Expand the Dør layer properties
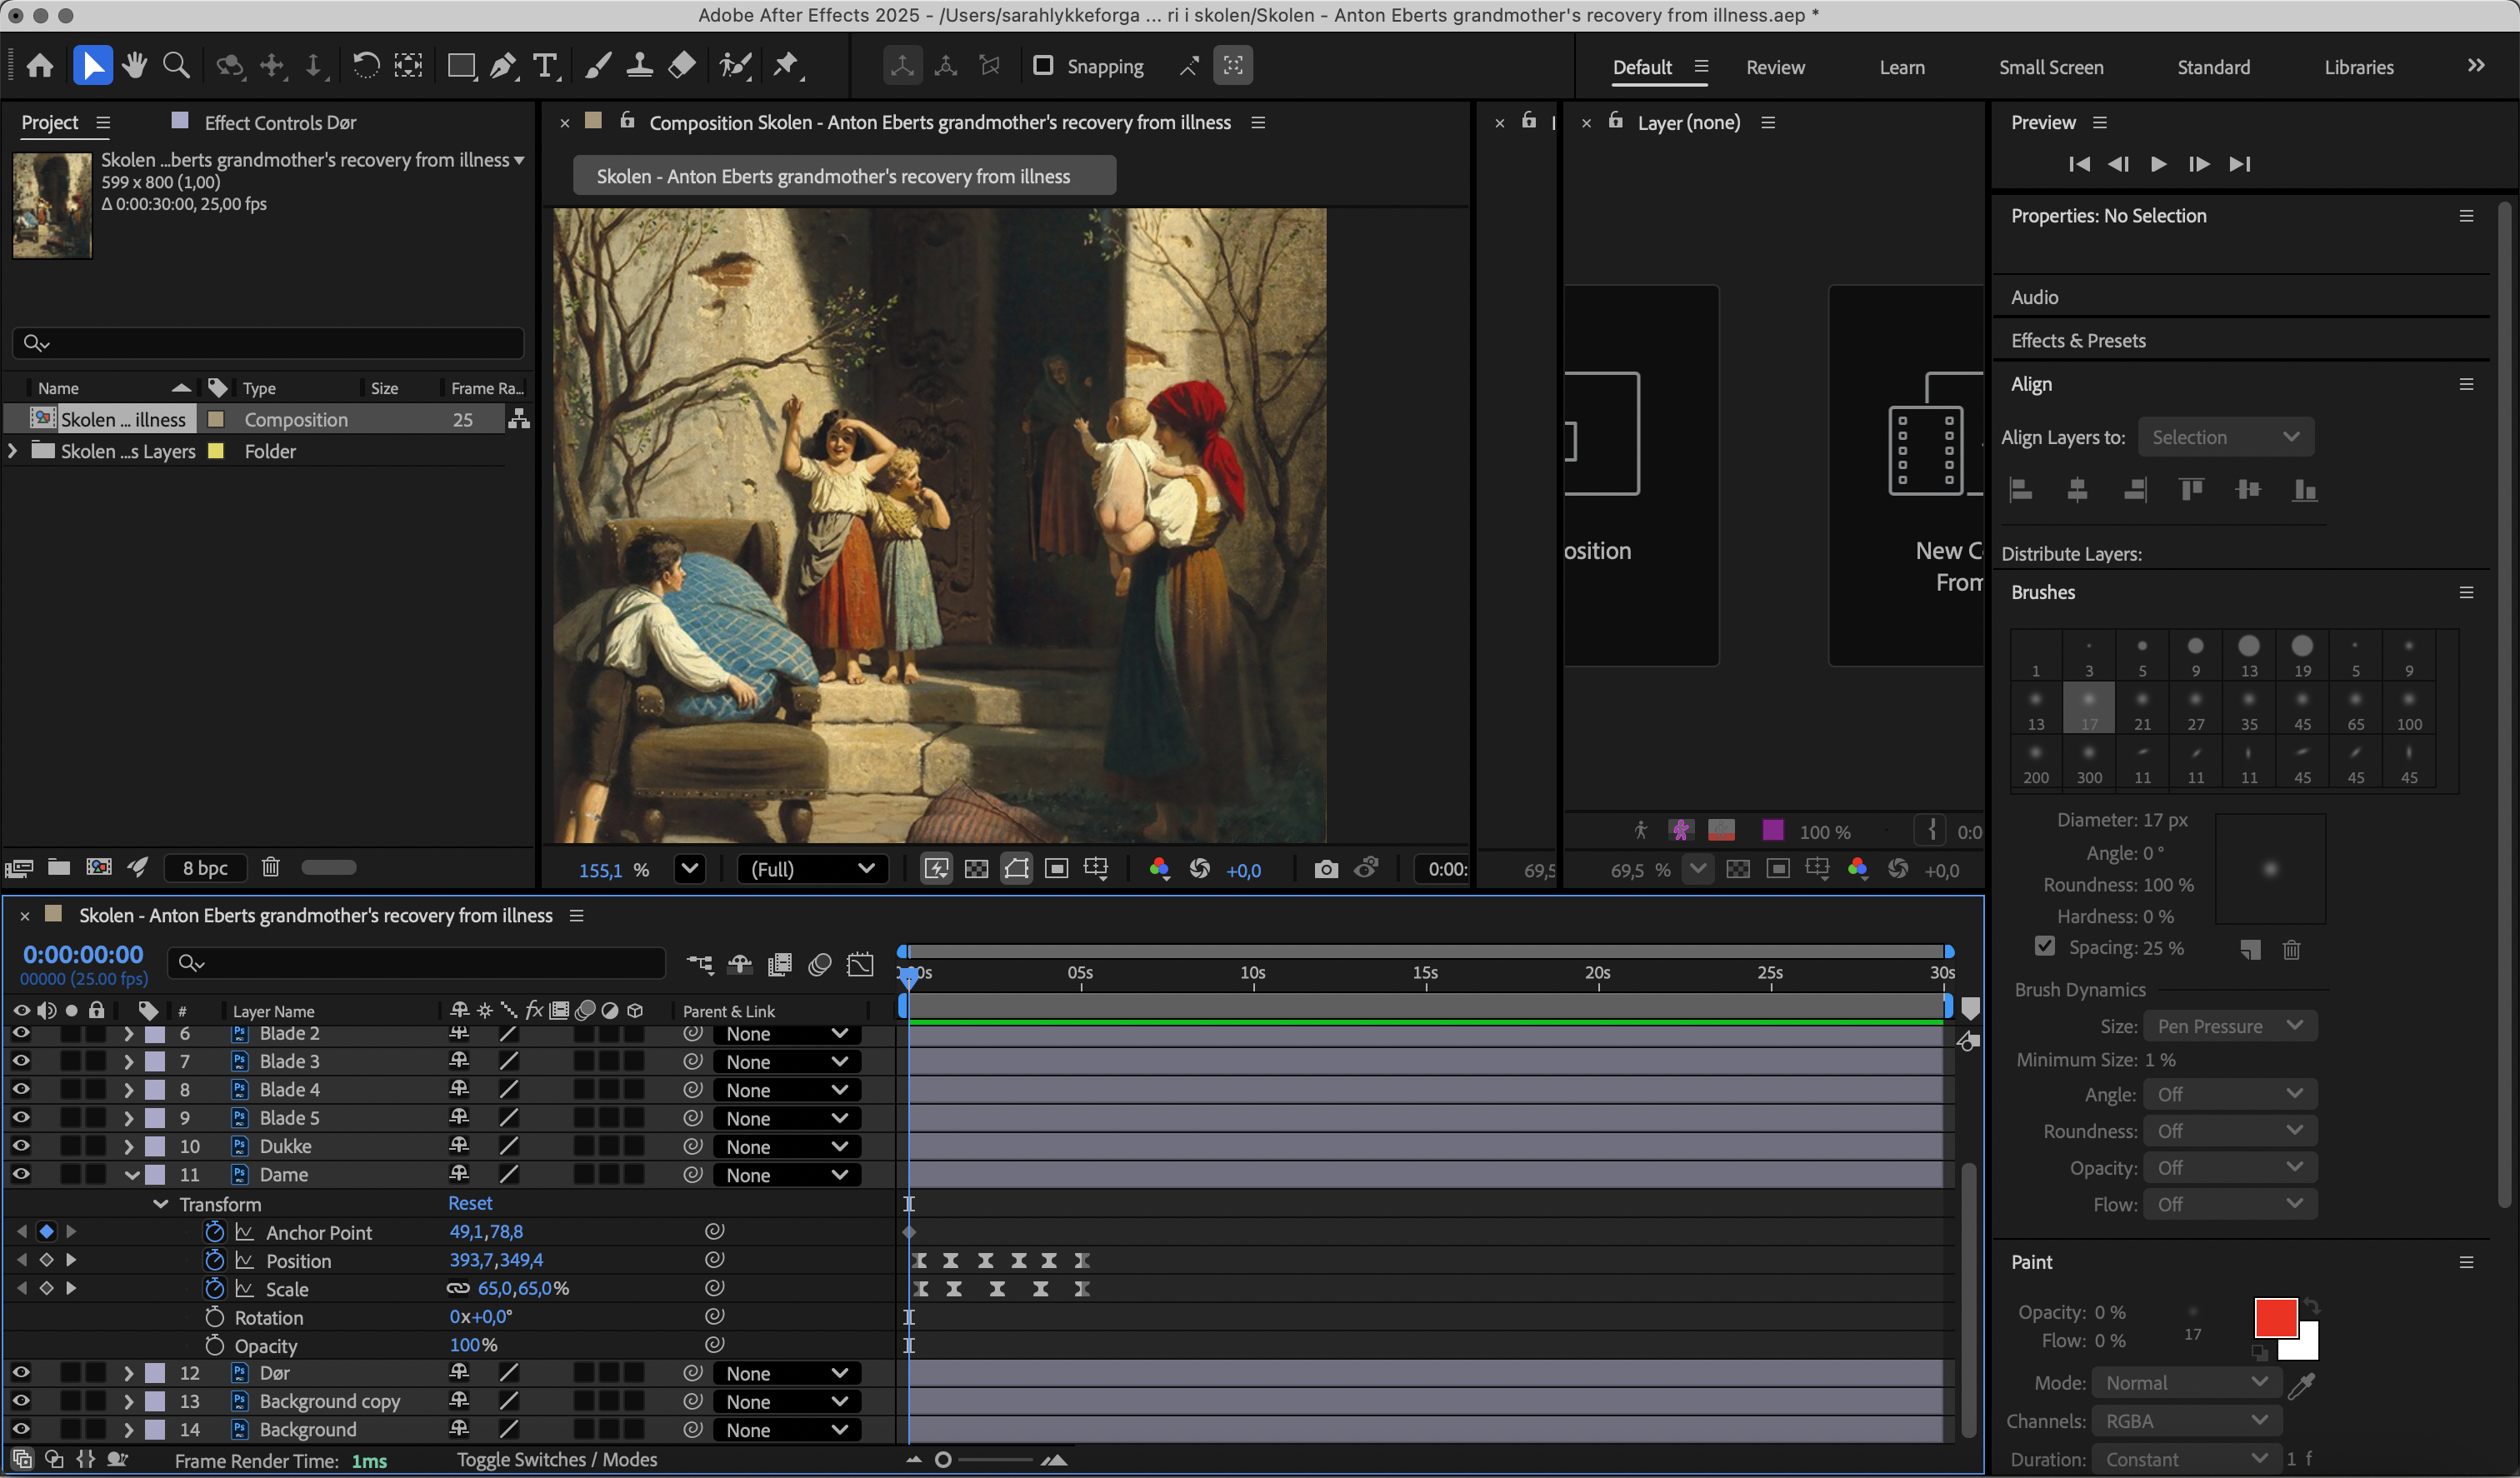The width and height of the screenshot is (2520, 1478). pyautogui.click(x=129, y=1373)
